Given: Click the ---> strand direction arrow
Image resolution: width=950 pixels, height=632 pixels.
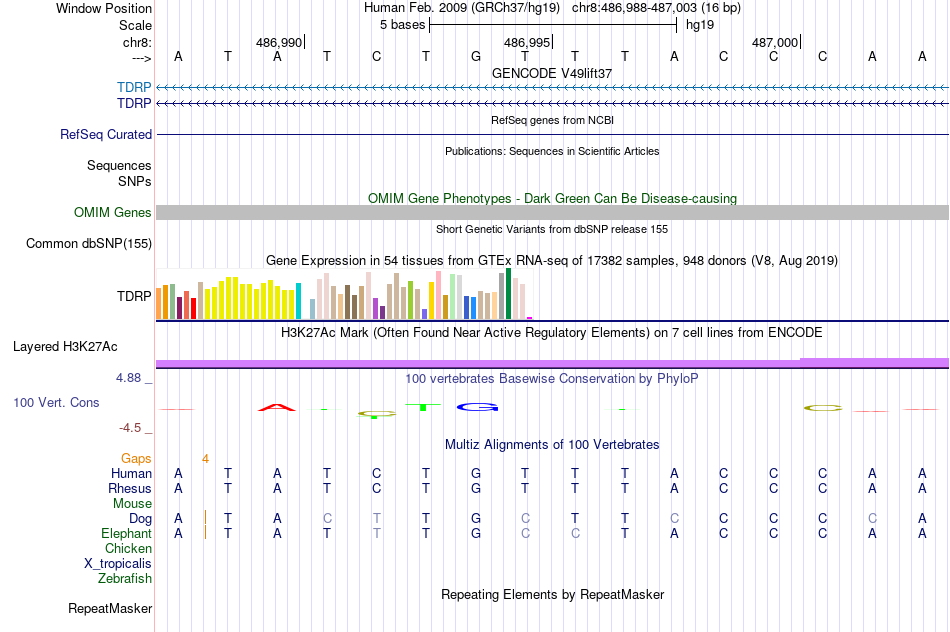Looking at the screenshot, I should pyautogui.click(x=142, y=58).
